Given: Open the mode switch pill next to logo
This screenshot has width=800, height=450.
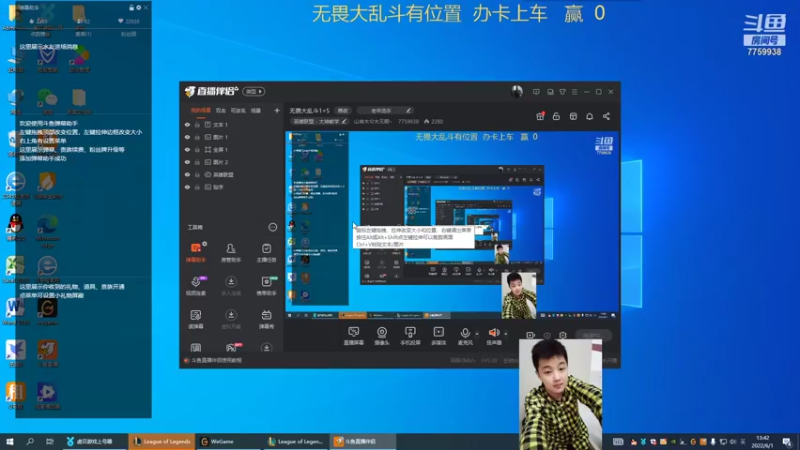Looking at the screenshot, I should click(254, 91).
